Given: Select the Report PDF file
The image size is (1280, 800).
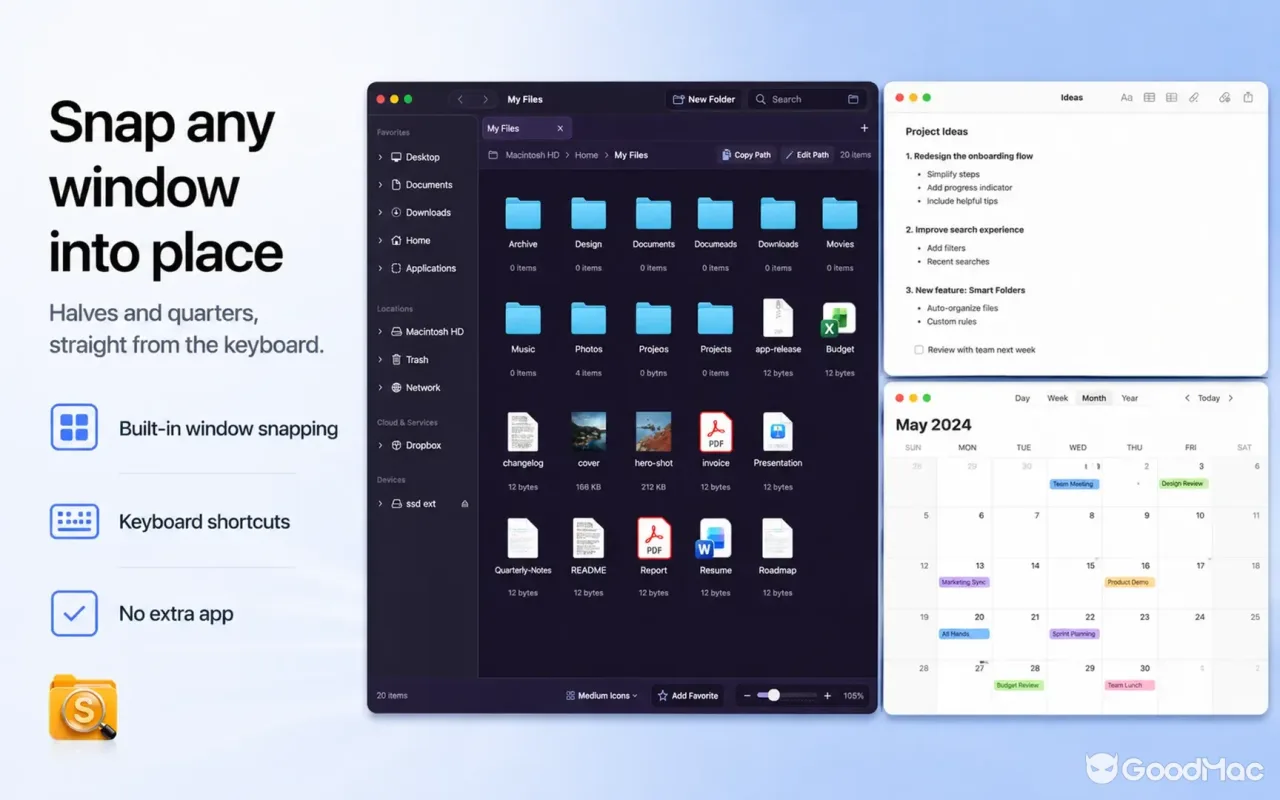Looking at the screenshot, I should pos(653,538).
